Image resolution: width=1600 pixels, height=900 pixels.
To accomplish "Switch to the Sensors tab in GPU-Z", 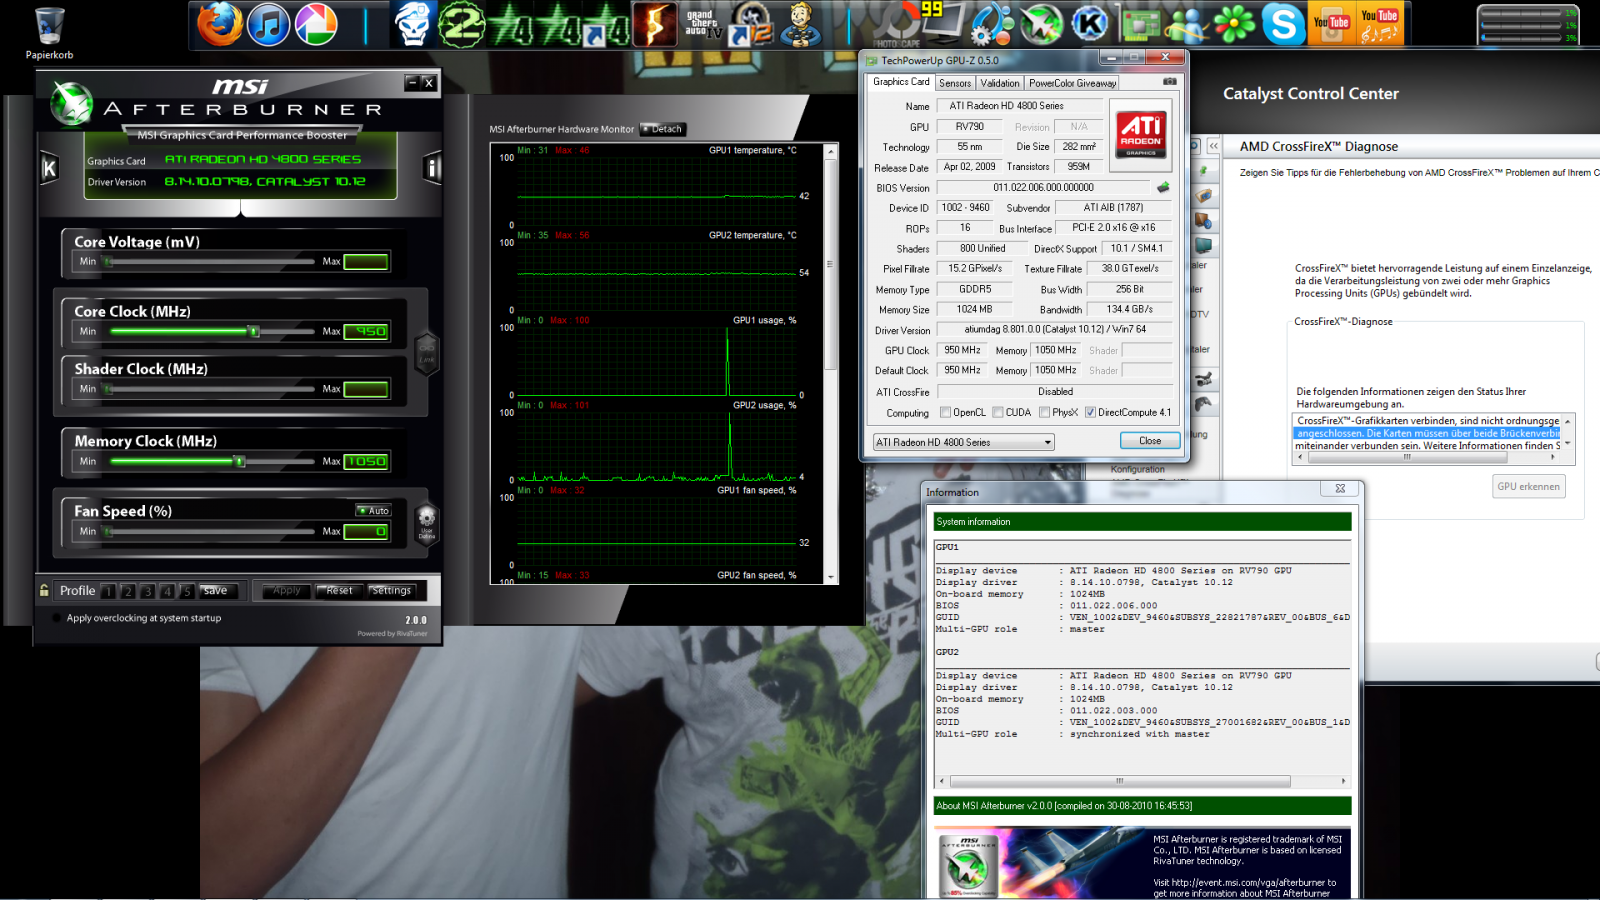I will 955,83.
